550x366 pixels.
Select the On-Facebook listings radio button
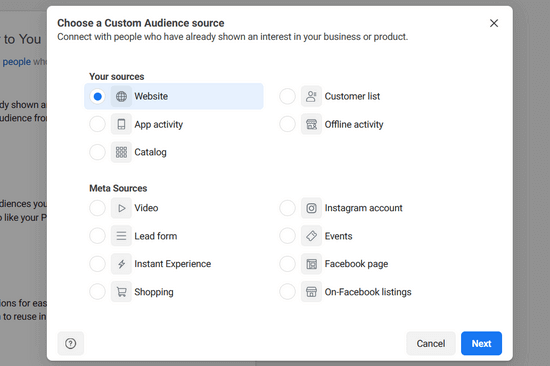pos(287,292)
